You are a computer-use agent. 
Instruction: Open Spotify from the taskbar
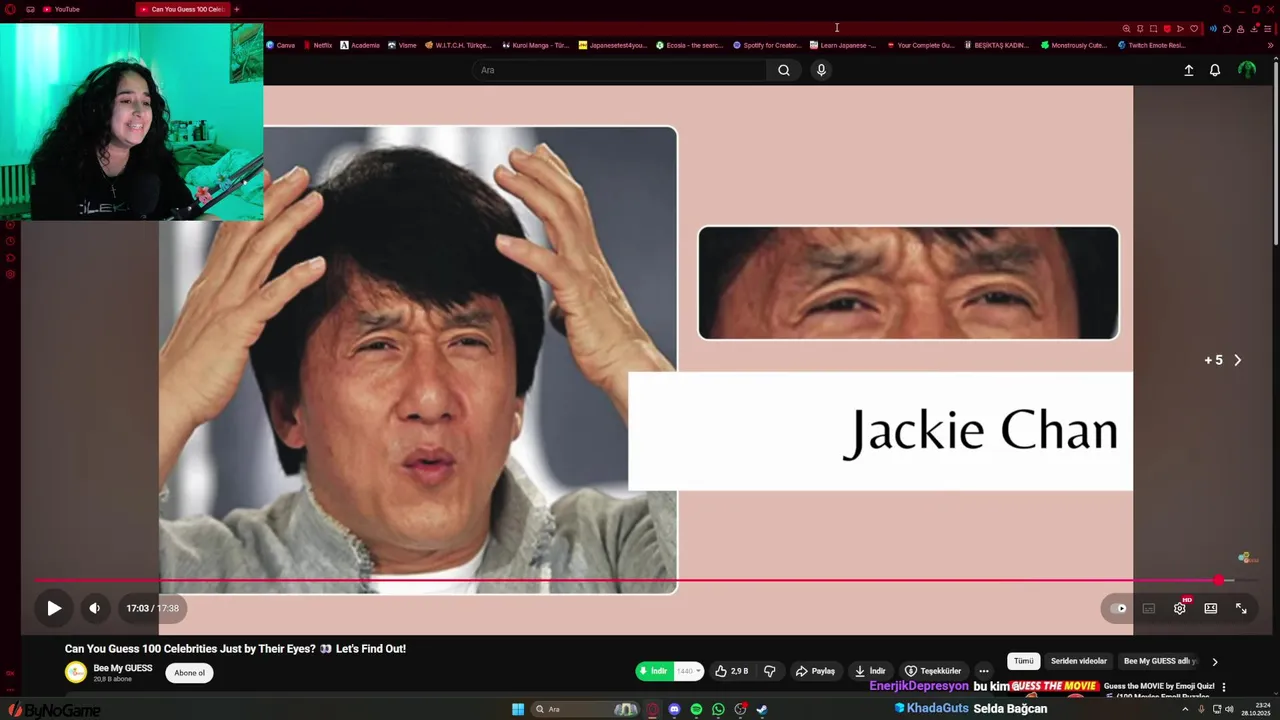pos(696,709)
